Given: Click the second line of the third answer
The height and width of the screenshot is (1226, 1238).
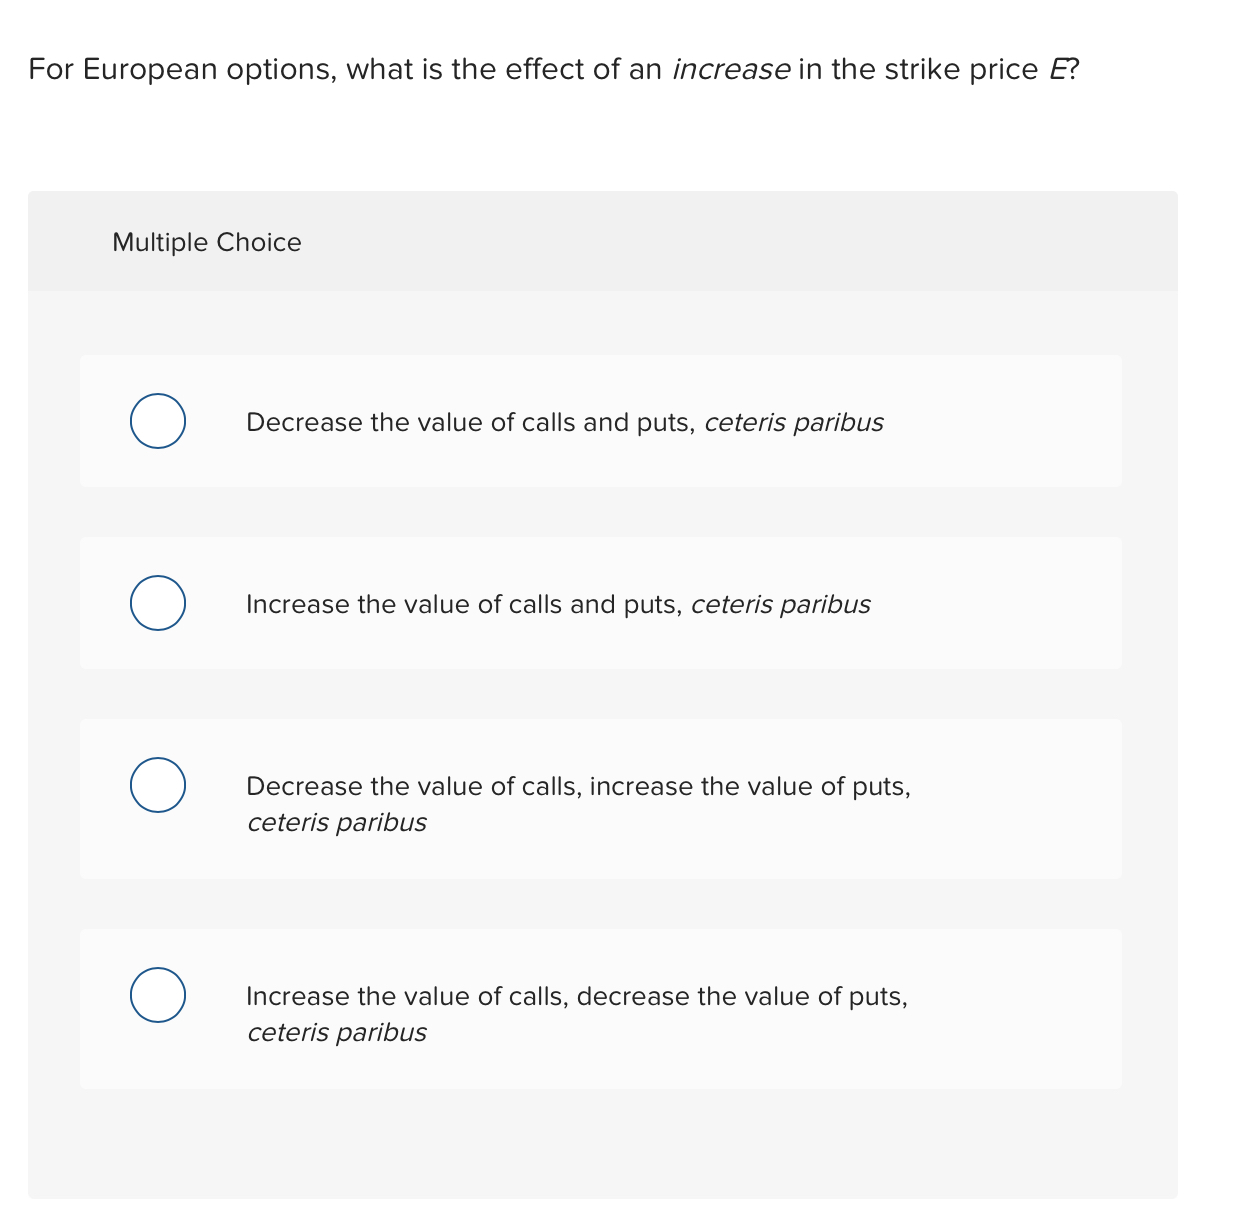Looking at the screenshot, I should (337, 822).
